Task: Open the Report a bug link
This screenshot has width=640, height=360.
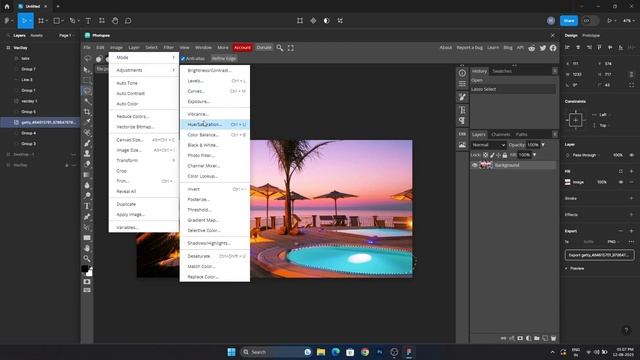Action: 469,47
